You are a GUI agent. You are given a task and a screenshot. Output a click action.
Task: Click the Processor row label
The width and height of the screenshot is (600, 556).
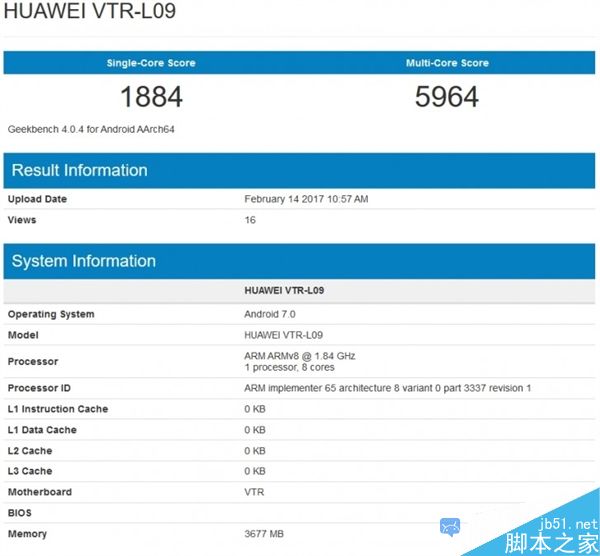pos(33,362)
